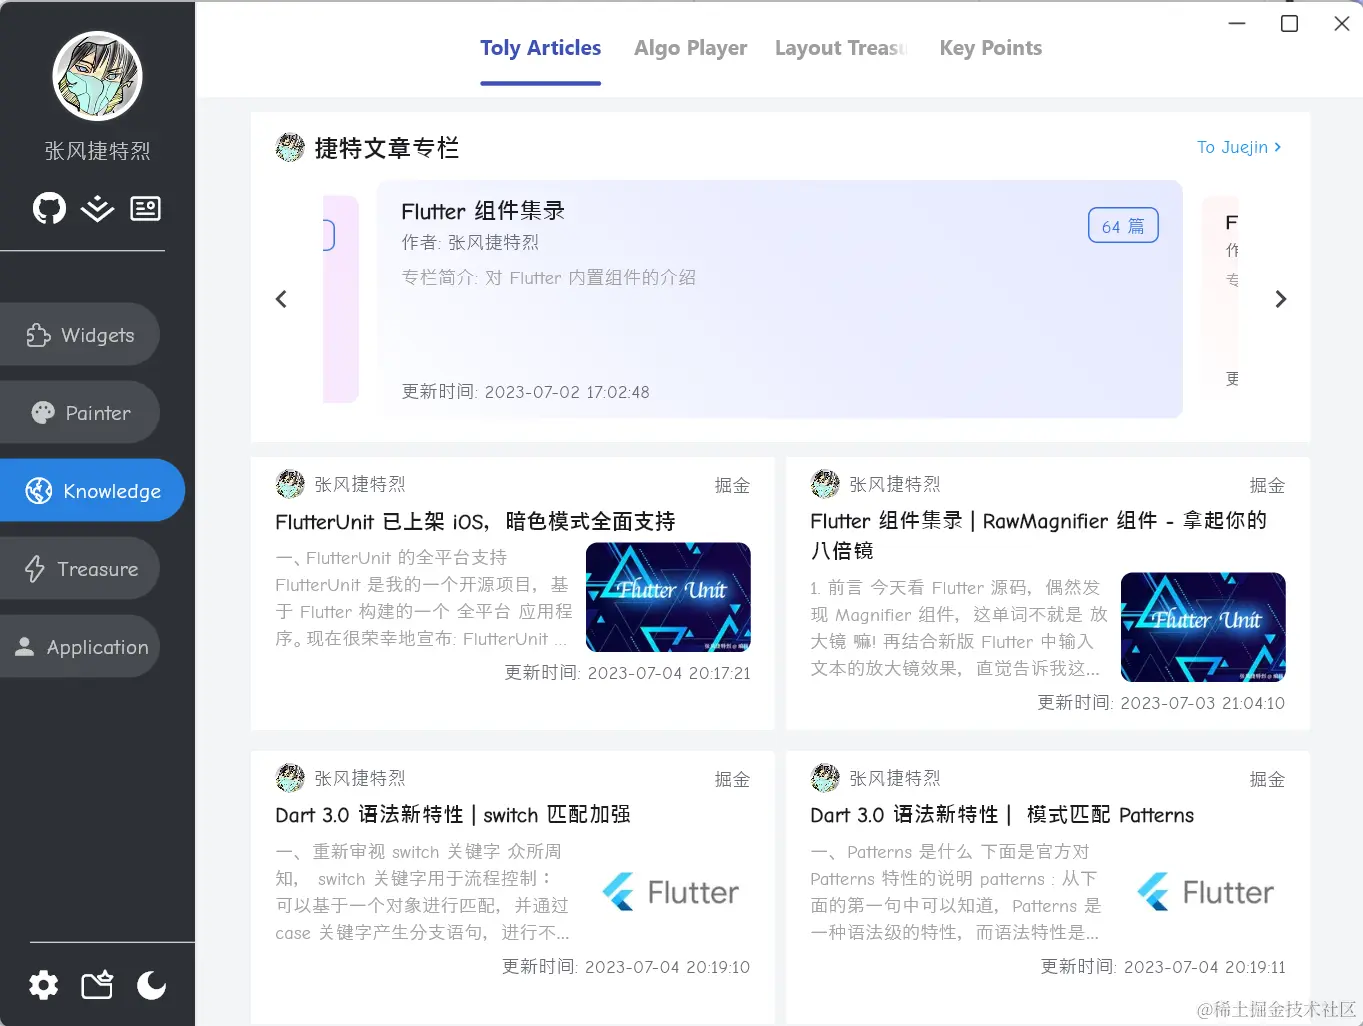The image size is (1363, 1026).
Task: Select the Knowledge sidebar item
Action: (92, 491)
